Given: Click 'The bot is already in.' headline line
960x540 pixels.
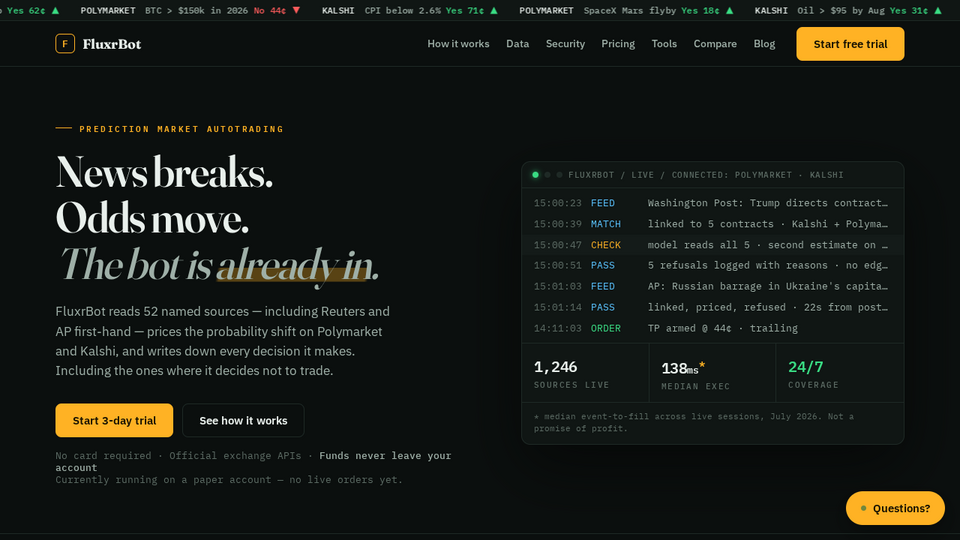Looking at the screenshot, I should point(218,265).
